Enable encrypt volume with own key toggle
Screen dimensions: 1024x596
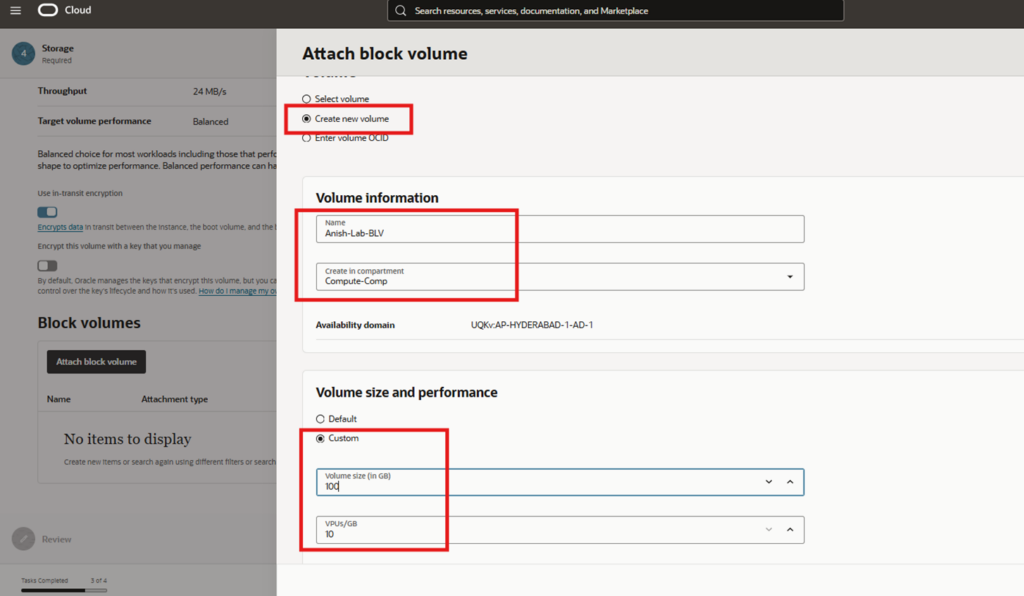point(47,265)
